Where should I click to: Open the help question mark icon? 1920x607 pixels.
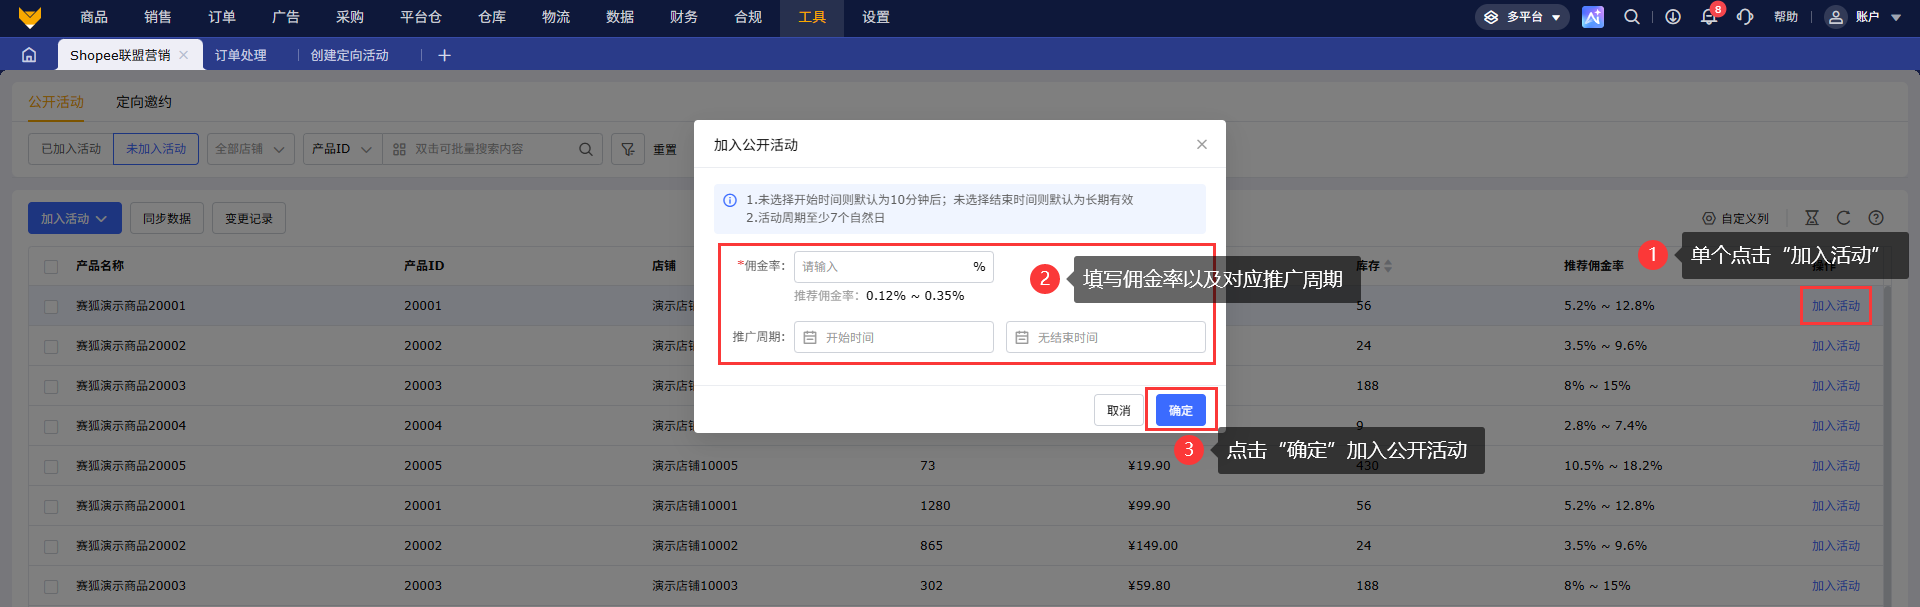pos(1876,218)
